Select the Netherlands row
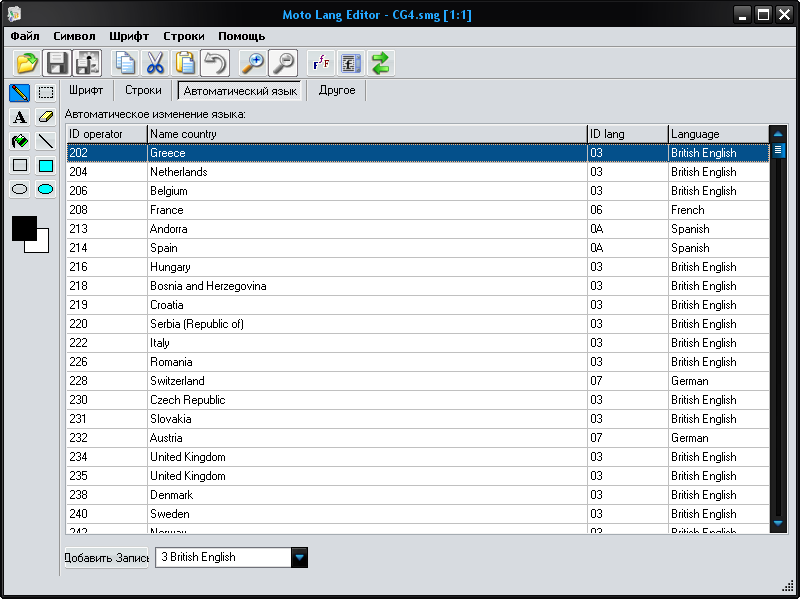The height and width of the screenshot is (599, 800). click(418, 172)
